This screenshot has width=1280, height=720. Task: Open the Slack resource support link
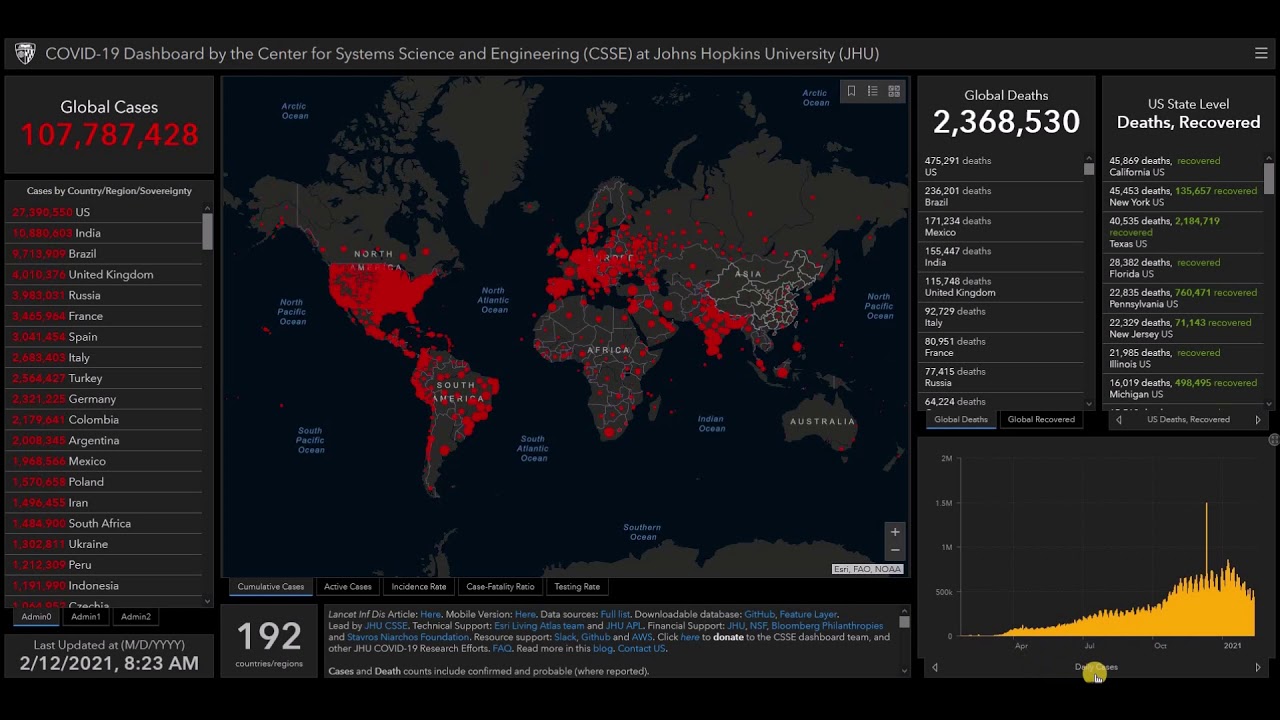pos(566,637)
